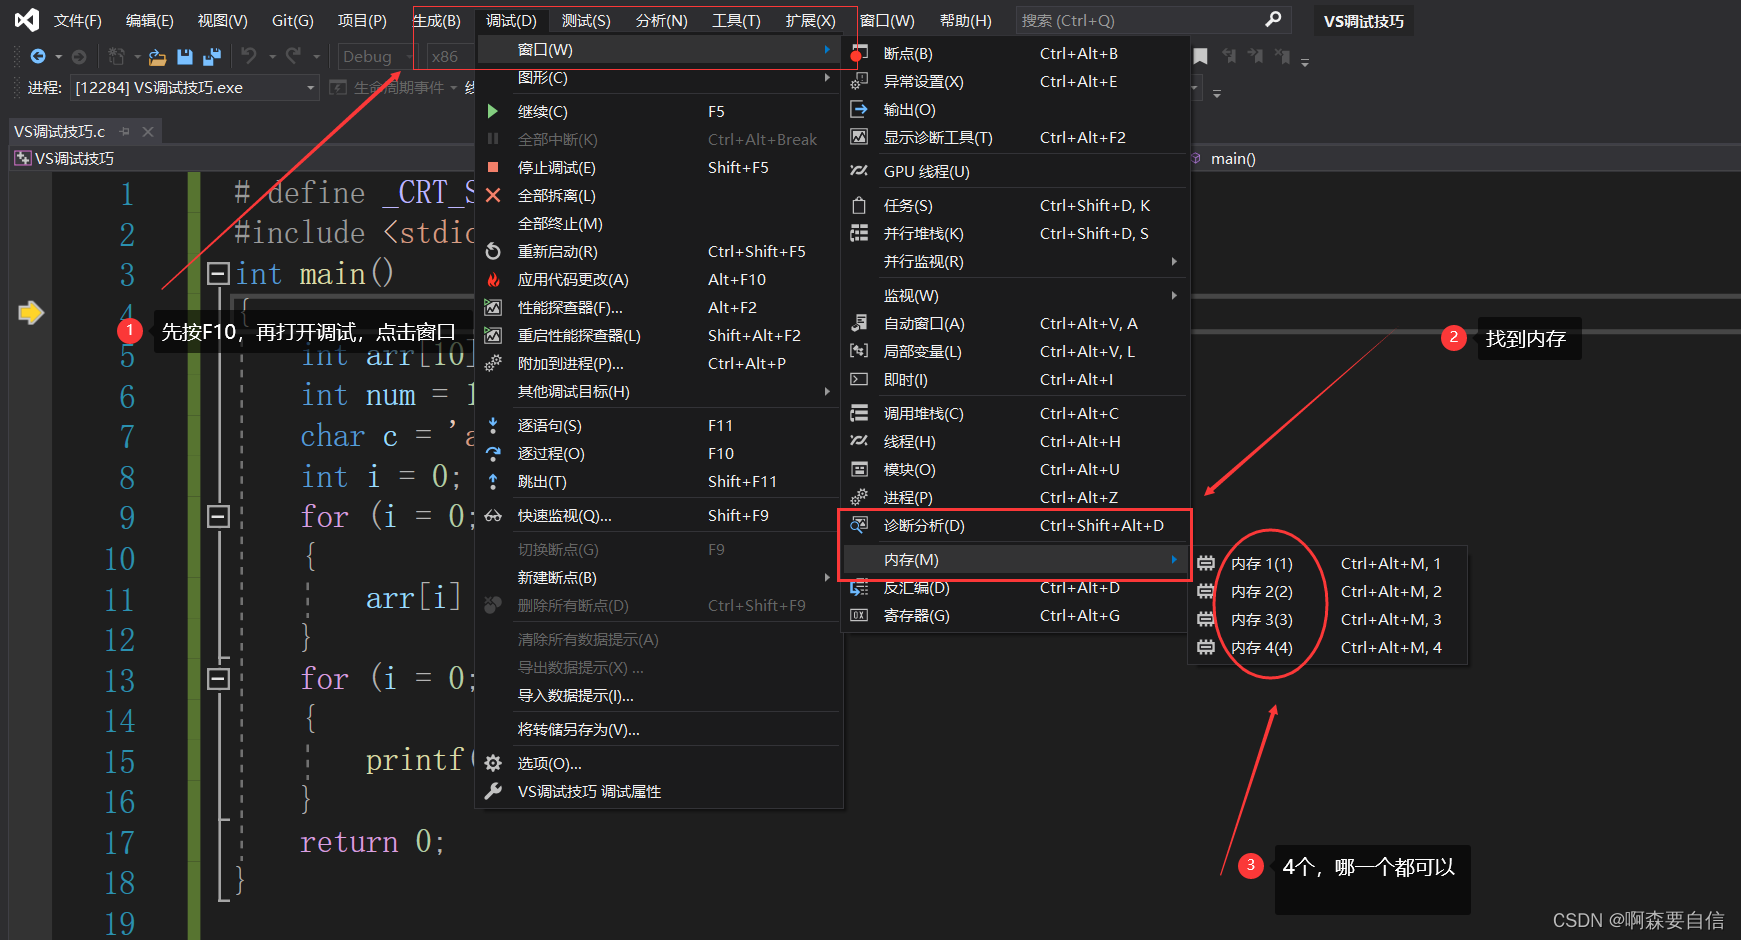Viewport: 1741px width, 940px height.
Task: Expand the 新建断点(B) submenu arrow
Action: [x=827, y=577]
